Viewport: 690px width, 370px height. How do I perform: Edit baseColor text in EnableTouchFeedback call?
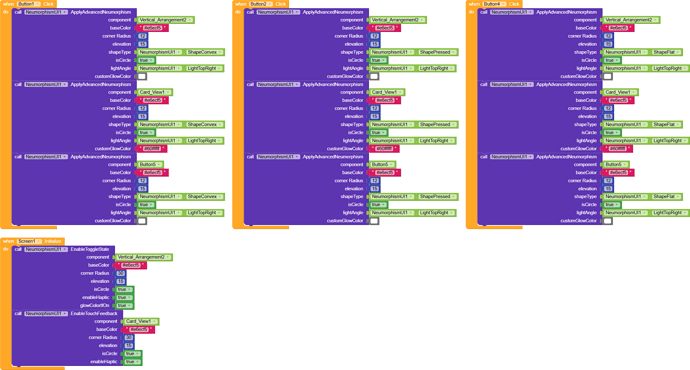click(x=139, y=330)
